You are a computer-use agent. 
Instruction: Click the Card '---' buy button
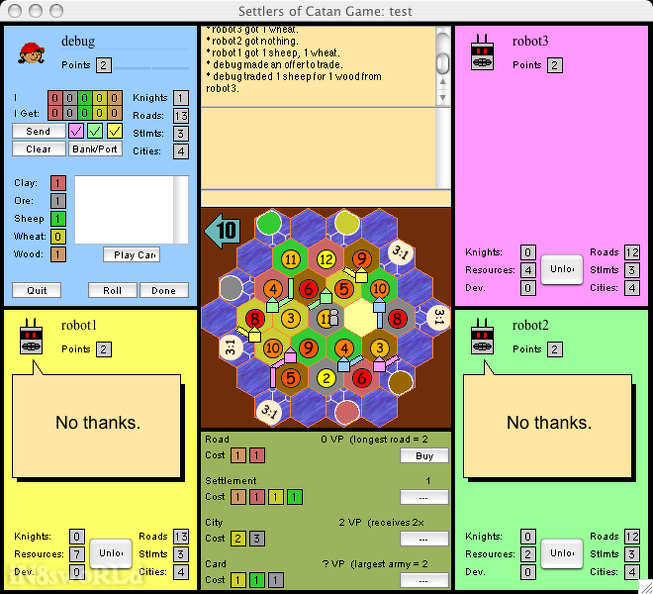tap(424, 580)
